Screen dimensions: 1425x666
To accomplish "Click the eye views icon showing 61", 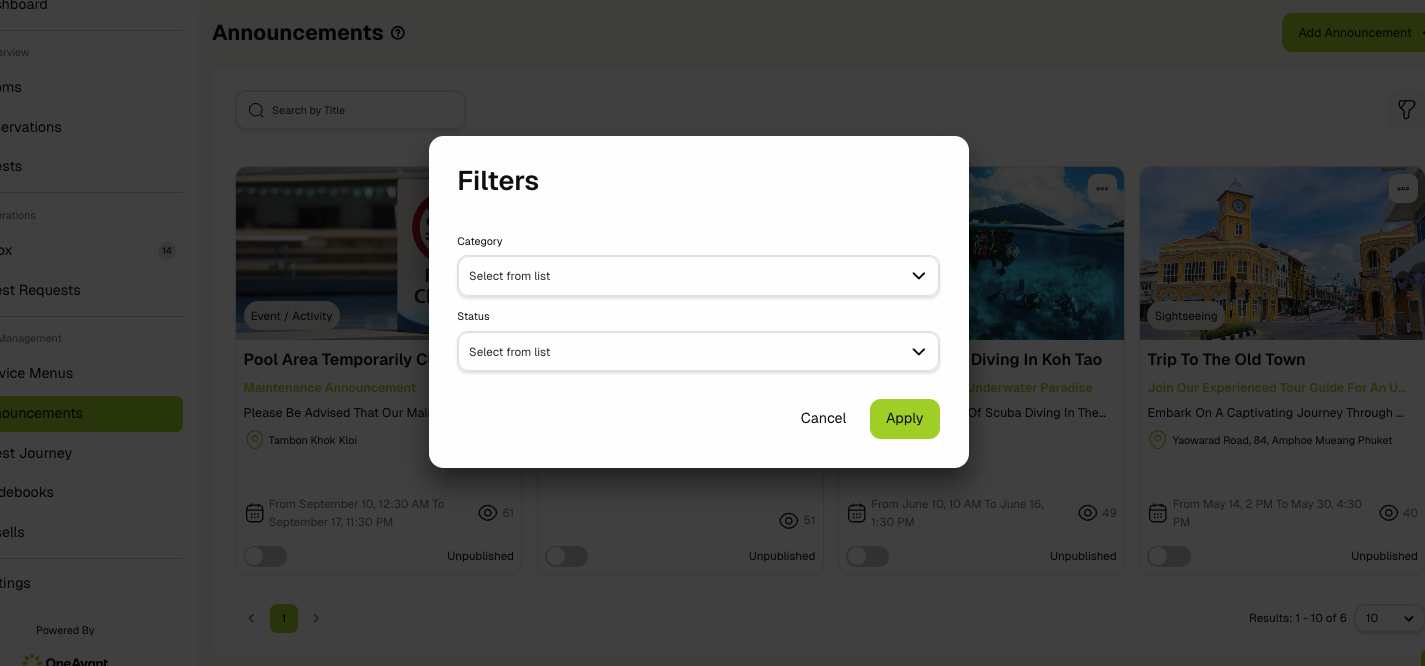I will 488,513.
